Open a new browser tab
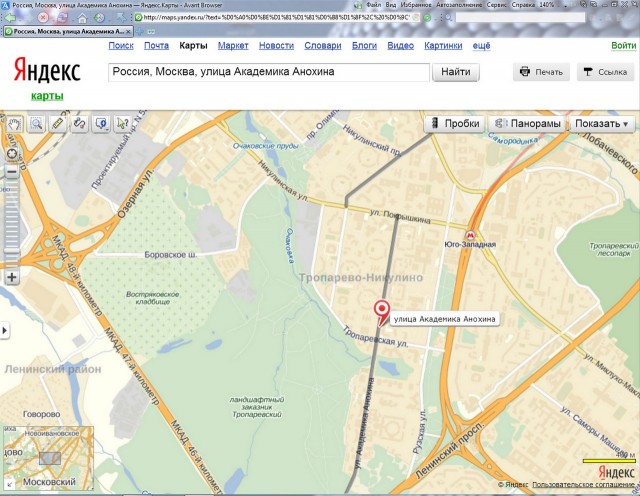This screenshot has height=496, width=640. tap(140, 31)
